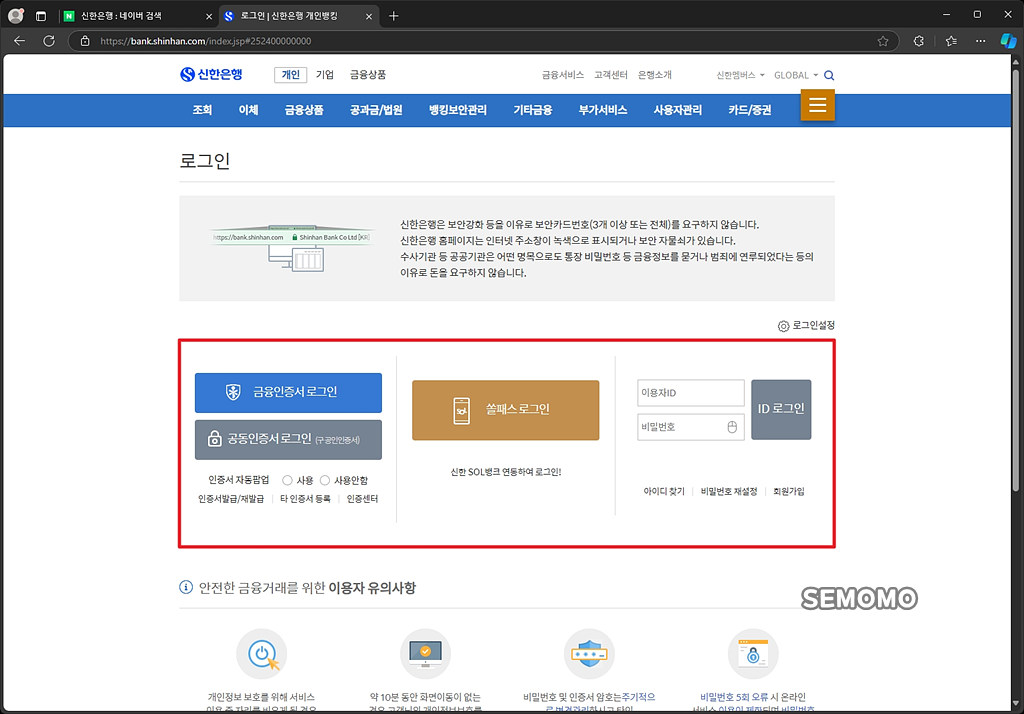The height and width of the screenshot is (714, 1024).
Task: Click the info icon beside 이용자 유의사항
Action: tap(186, 587)
